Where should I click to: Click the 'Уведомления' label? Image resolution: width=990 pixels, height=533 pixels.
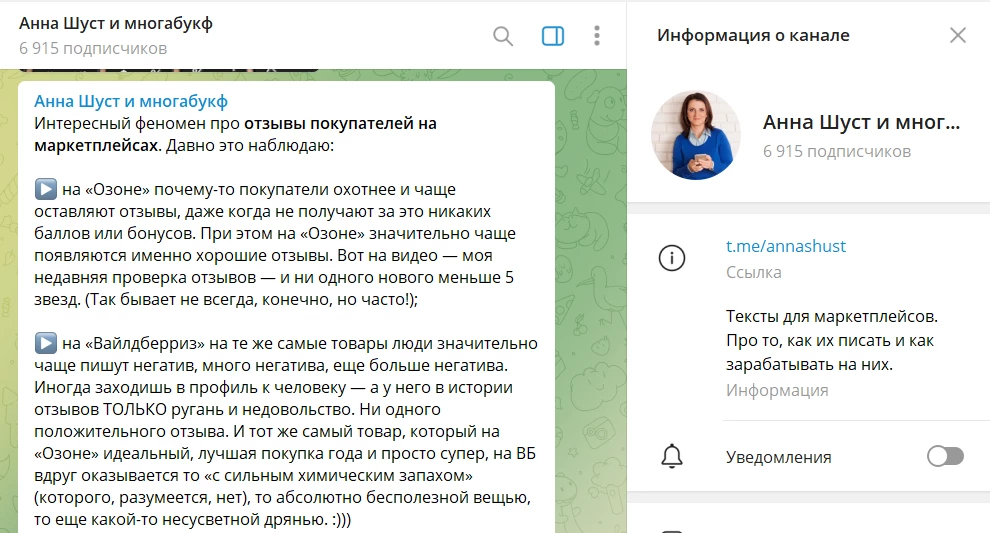coord(778,457)
